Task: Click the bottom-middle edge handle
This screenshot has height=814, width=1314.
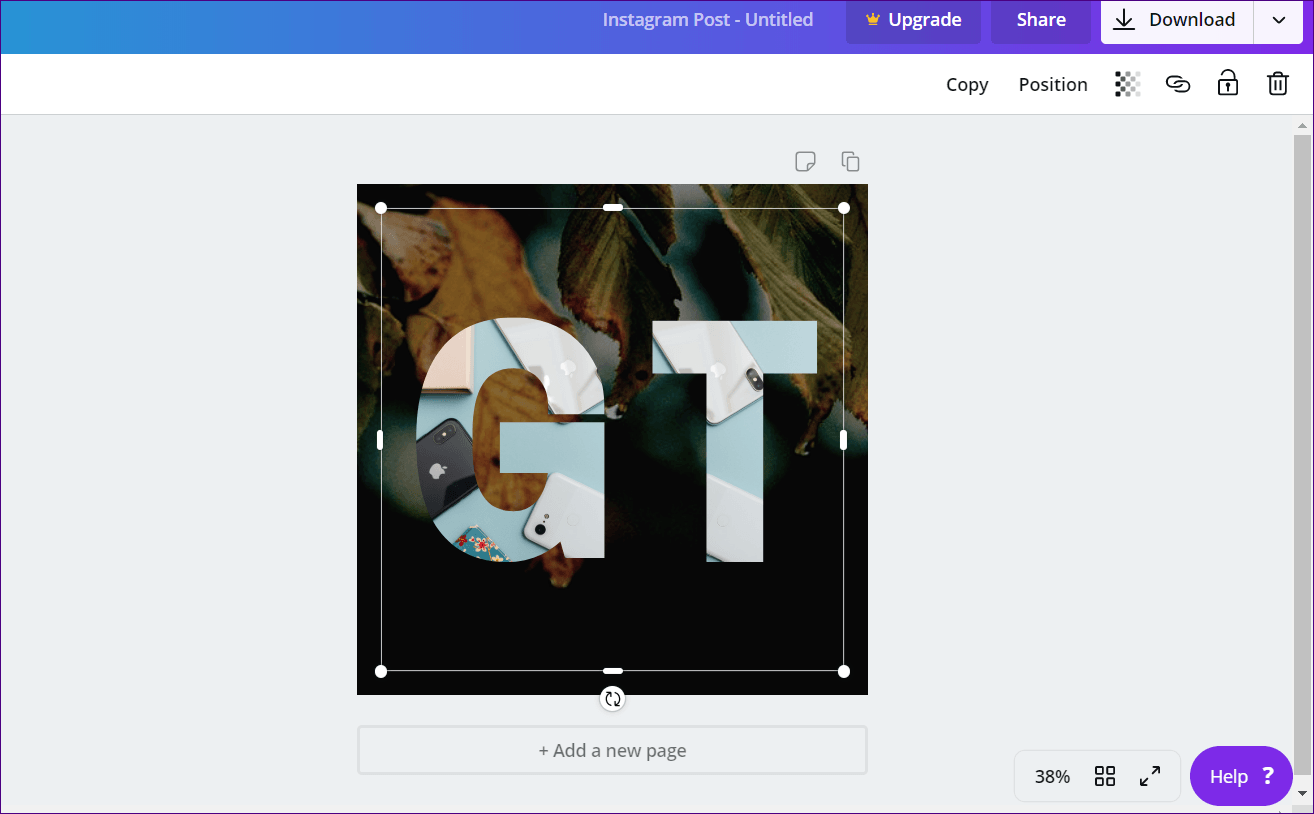Action: click(613, 671)
